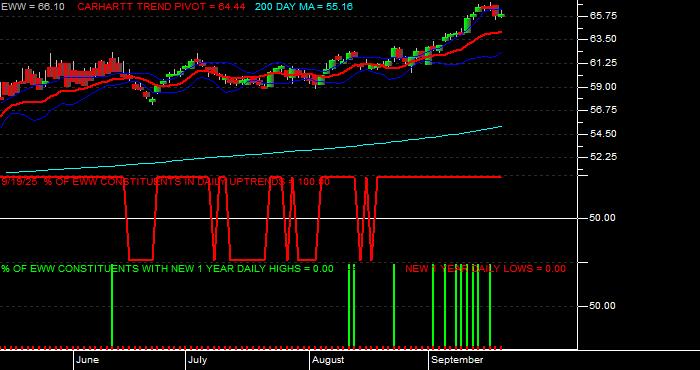Click the % OF EWW CONSTITUENTS IN DAILY UPTRENDS label
This screenshot has width=700, height=370.
(166, 182)
